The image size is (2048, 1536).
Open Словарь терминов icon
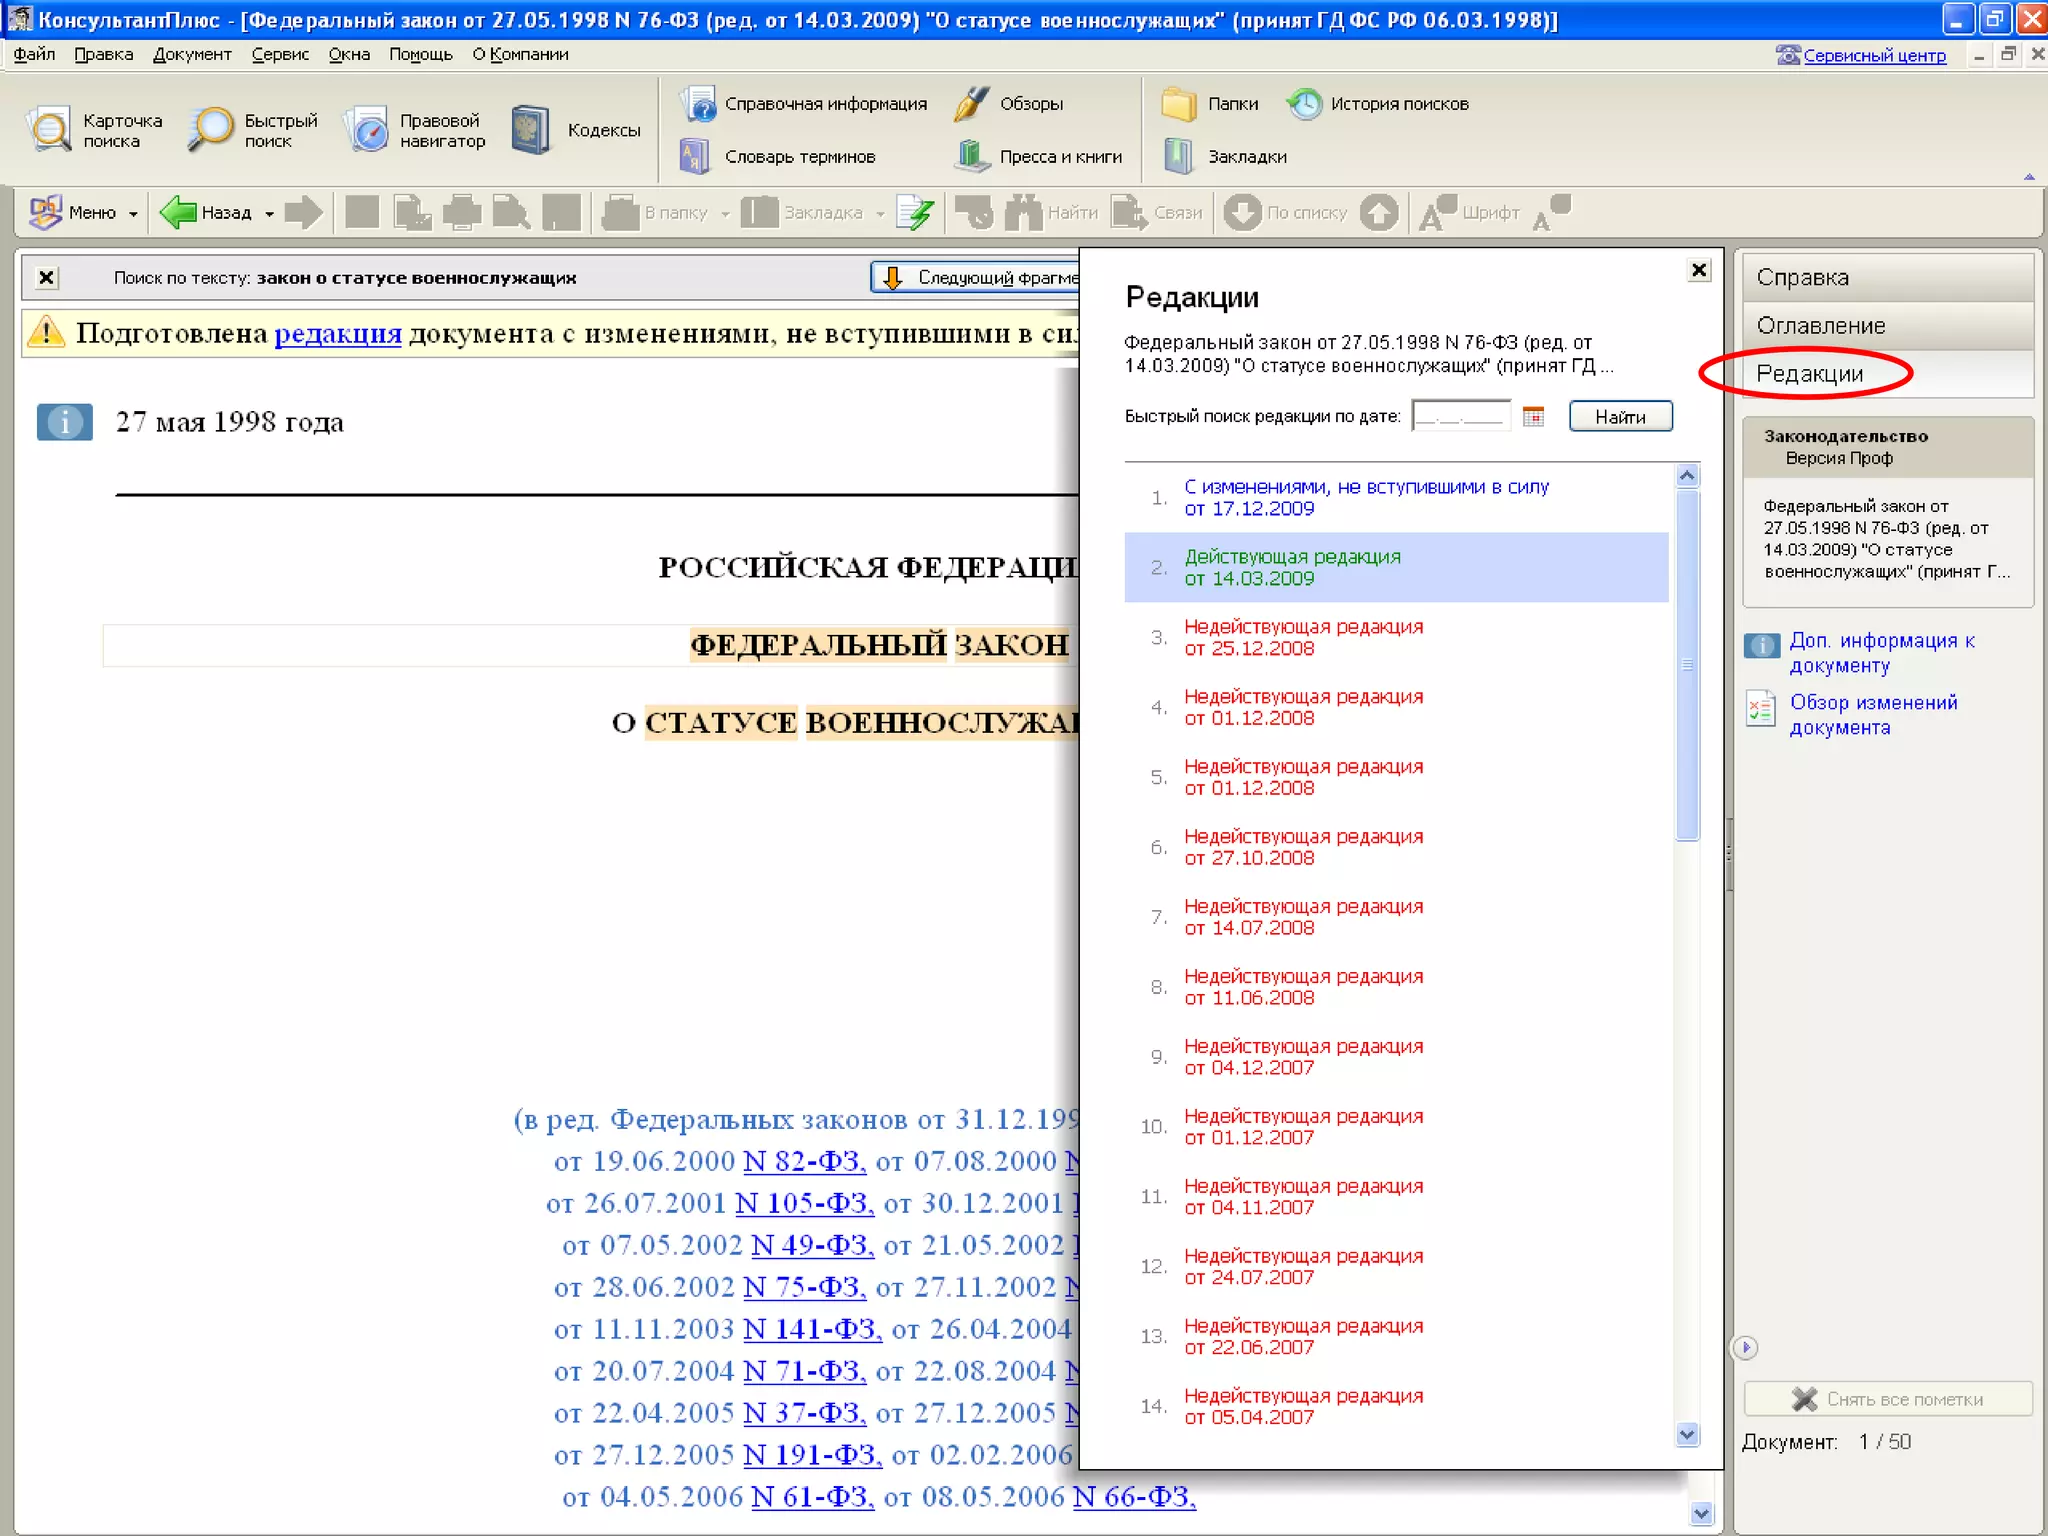click(x=695, y=156)
